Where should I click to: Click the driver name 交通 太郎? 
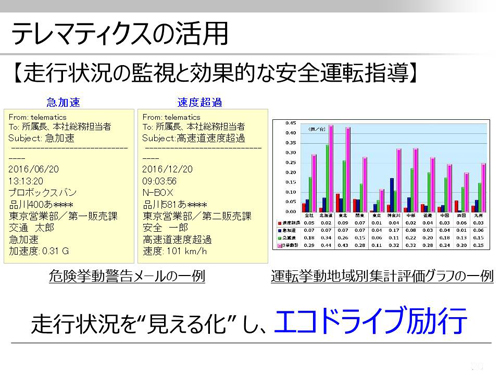click(31, 228)
